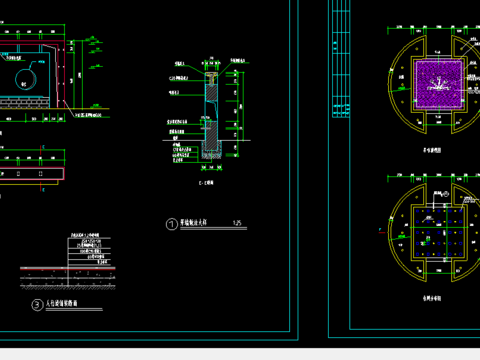Select the title text beside circled 3
Viewport: 480px width, 360px height.
pyautogui.click(x=61, y=303)
